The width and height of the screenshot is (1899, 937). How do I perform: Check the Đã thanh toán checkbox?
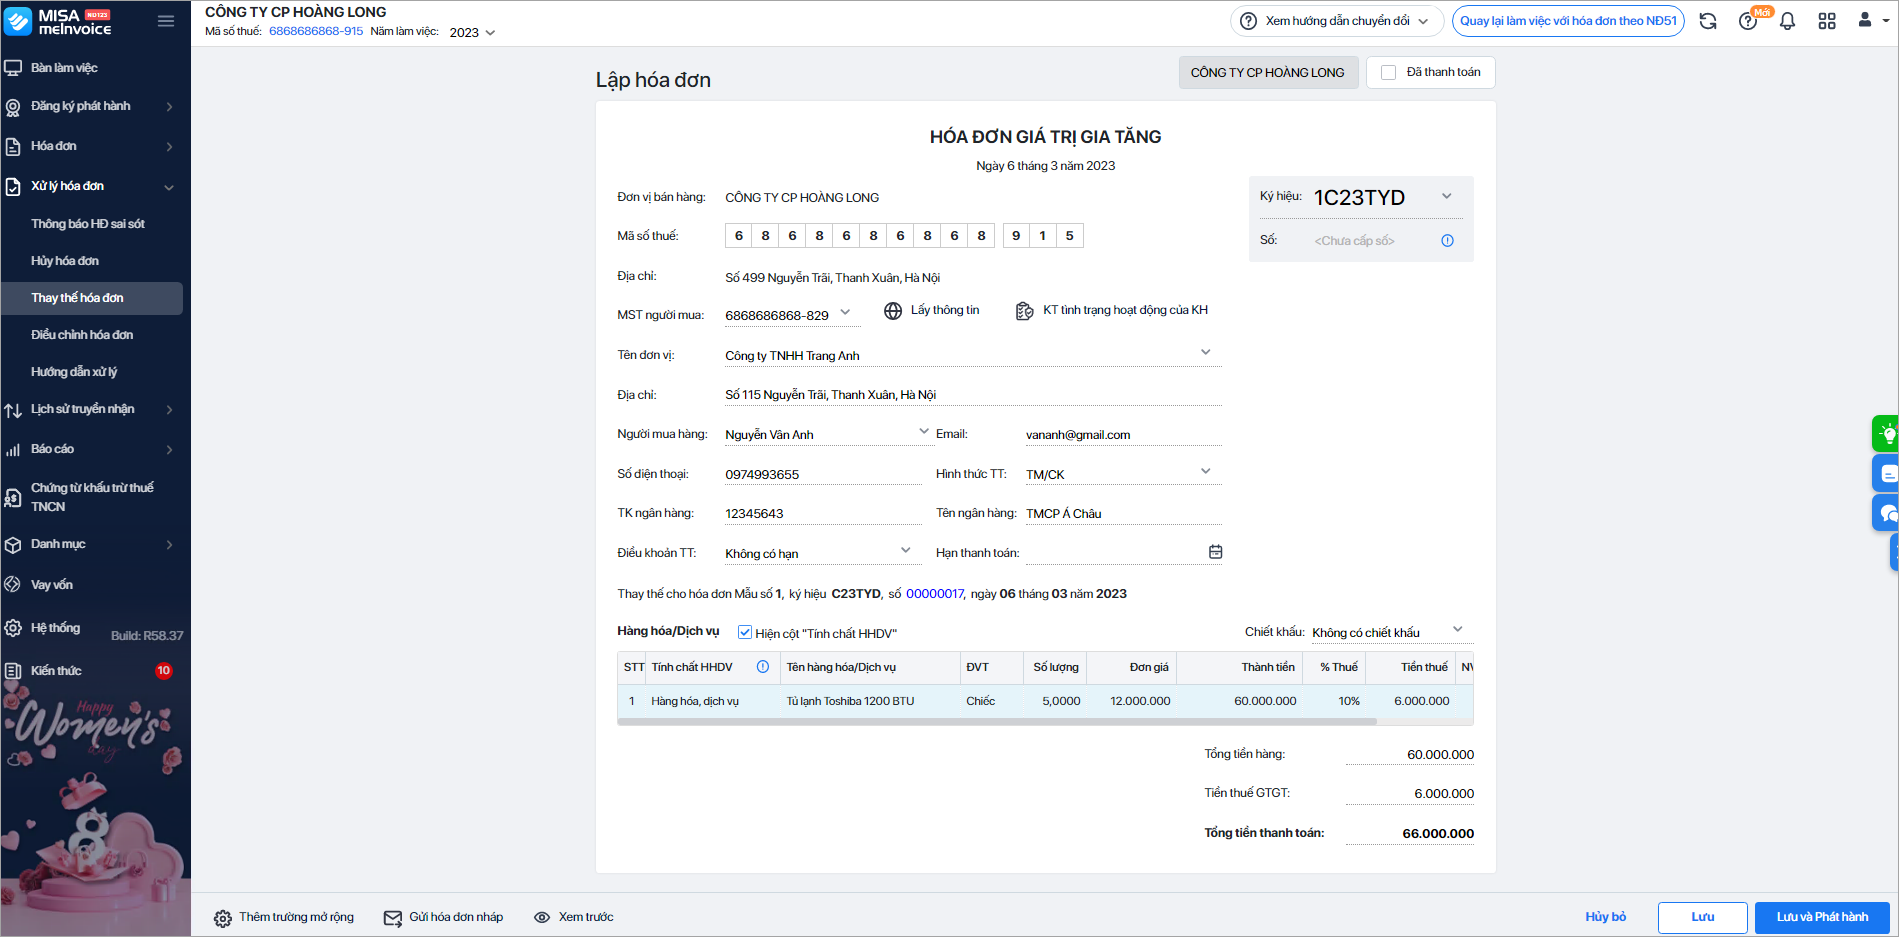[x=1388, y=72]
